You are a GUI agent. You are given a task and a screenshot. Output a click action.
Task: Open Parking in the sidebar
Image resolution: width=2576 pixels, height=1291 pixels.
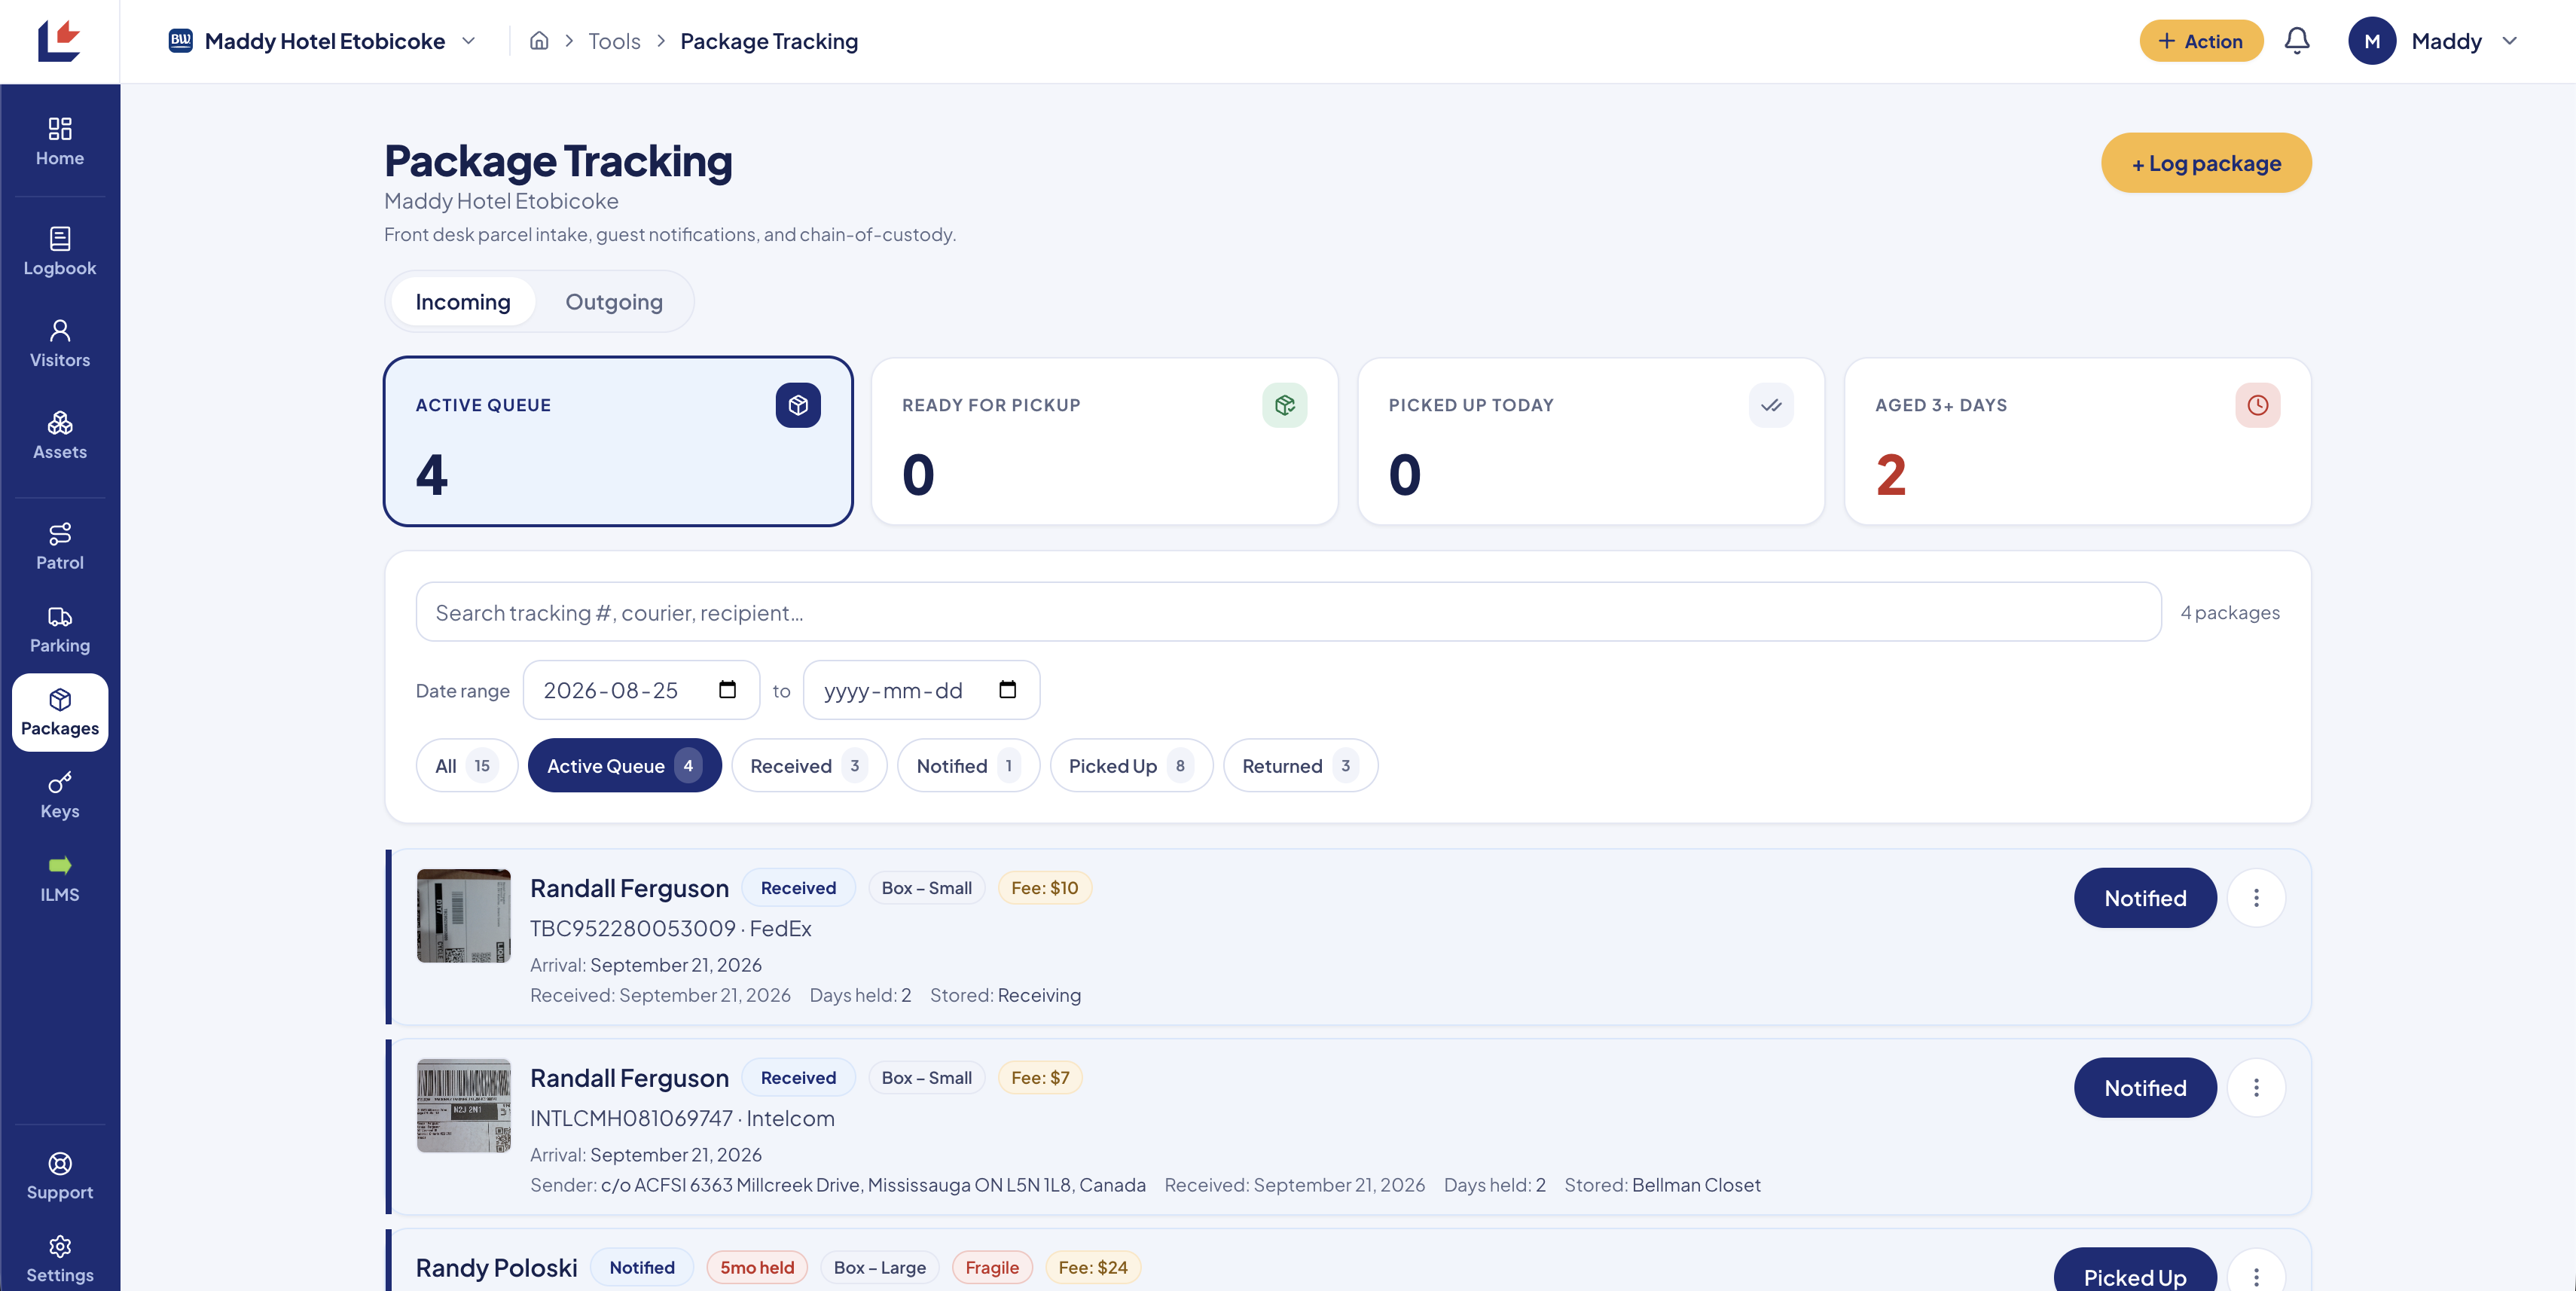pos(60,629)
